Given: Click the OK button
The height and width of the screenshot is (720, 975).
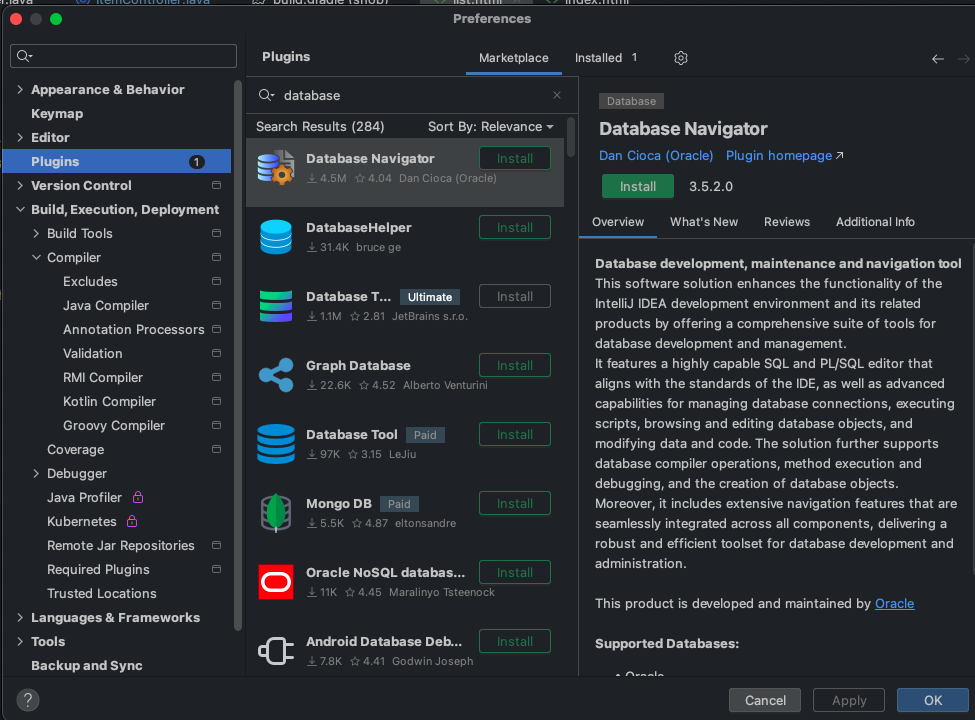Looking at the screenshot, I should click(x=932, y=700).
